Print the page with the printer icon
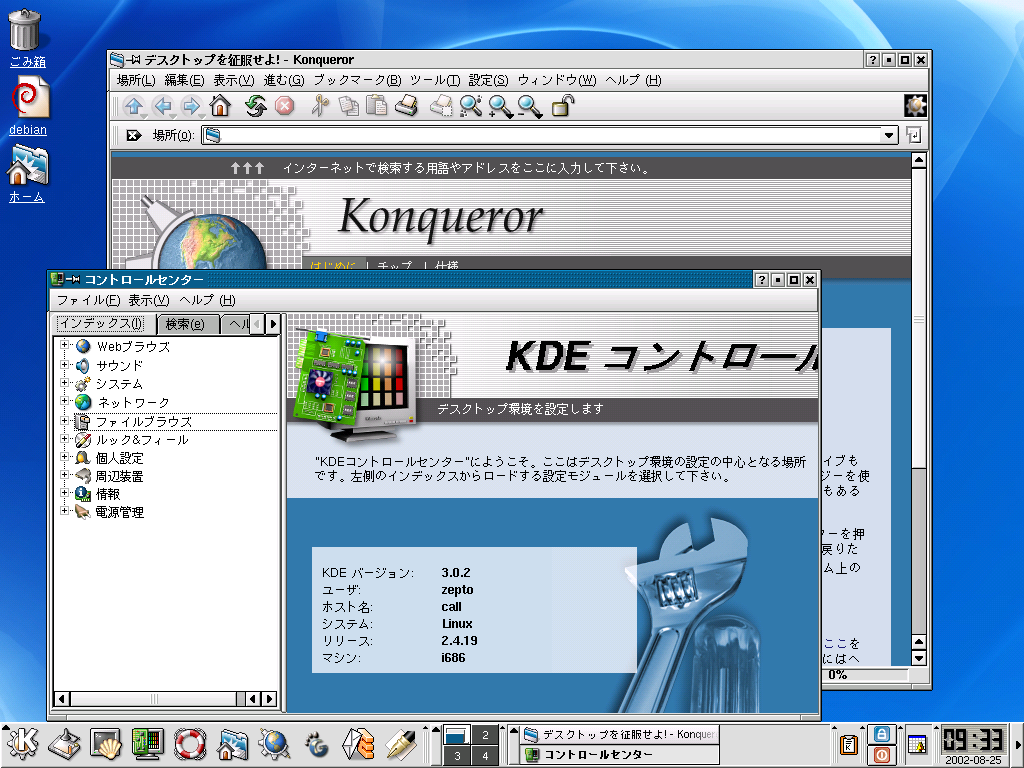Viewport: 1024px width, 768px height. pos(406,106)
